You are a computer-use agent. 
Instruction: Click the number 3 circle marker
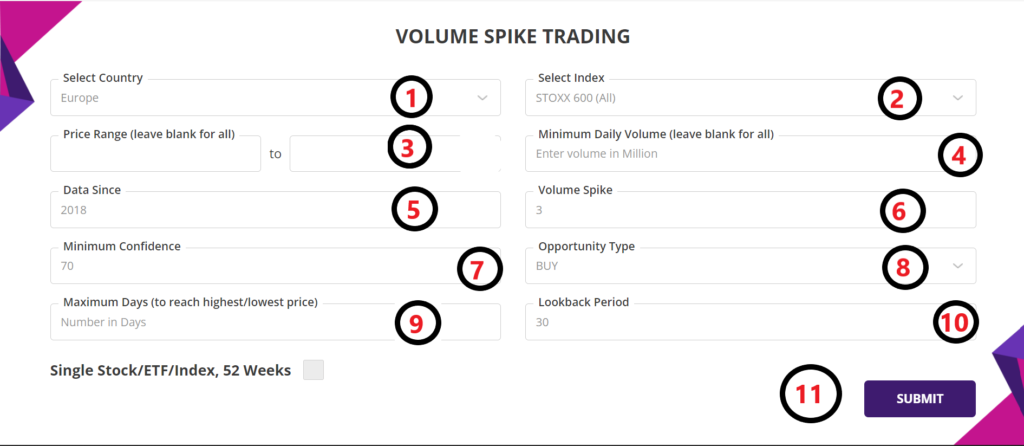(x=408, y=148)
